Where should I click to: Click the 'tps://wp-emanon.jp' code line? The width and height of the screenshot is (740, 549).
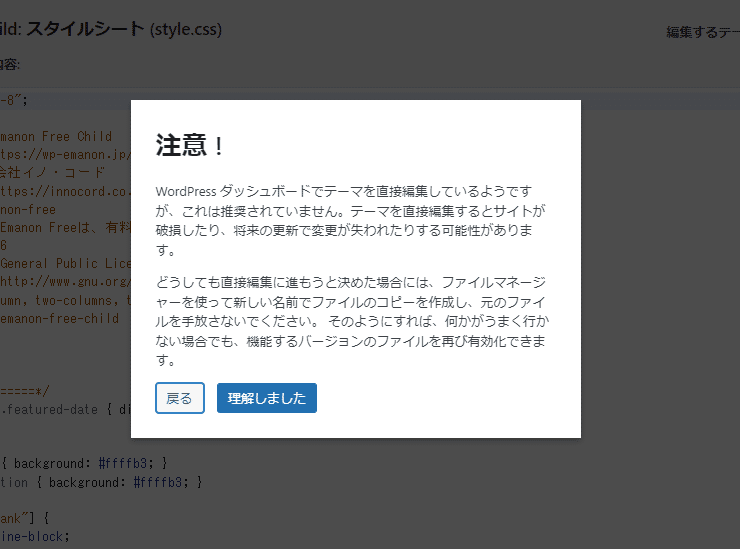pos(66,154)
